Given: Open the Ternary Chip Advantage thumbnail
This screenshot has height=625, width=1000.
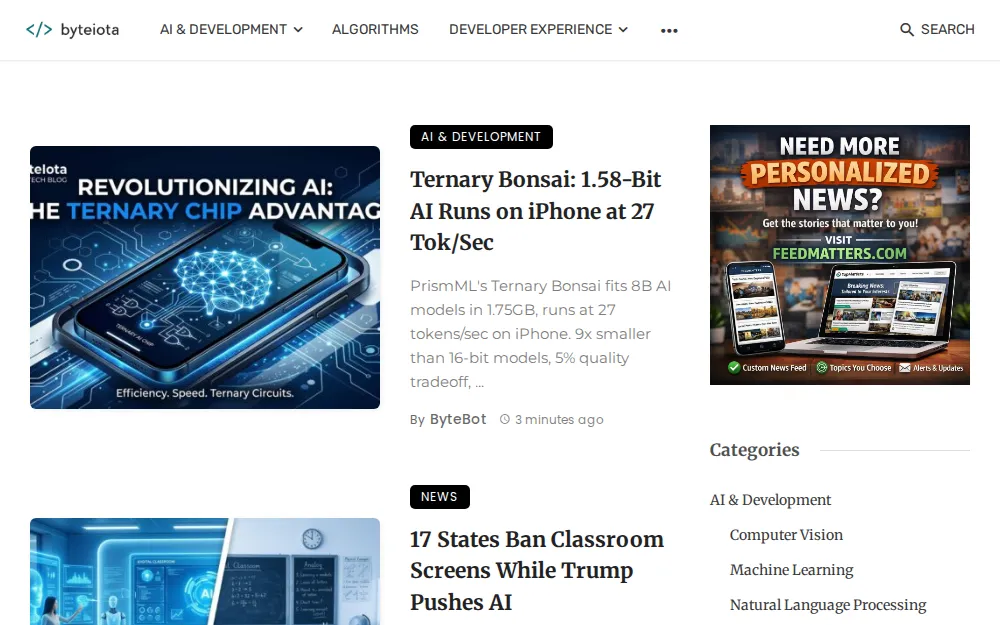Looking at the screenshot, I should click(x=205, y=277).
